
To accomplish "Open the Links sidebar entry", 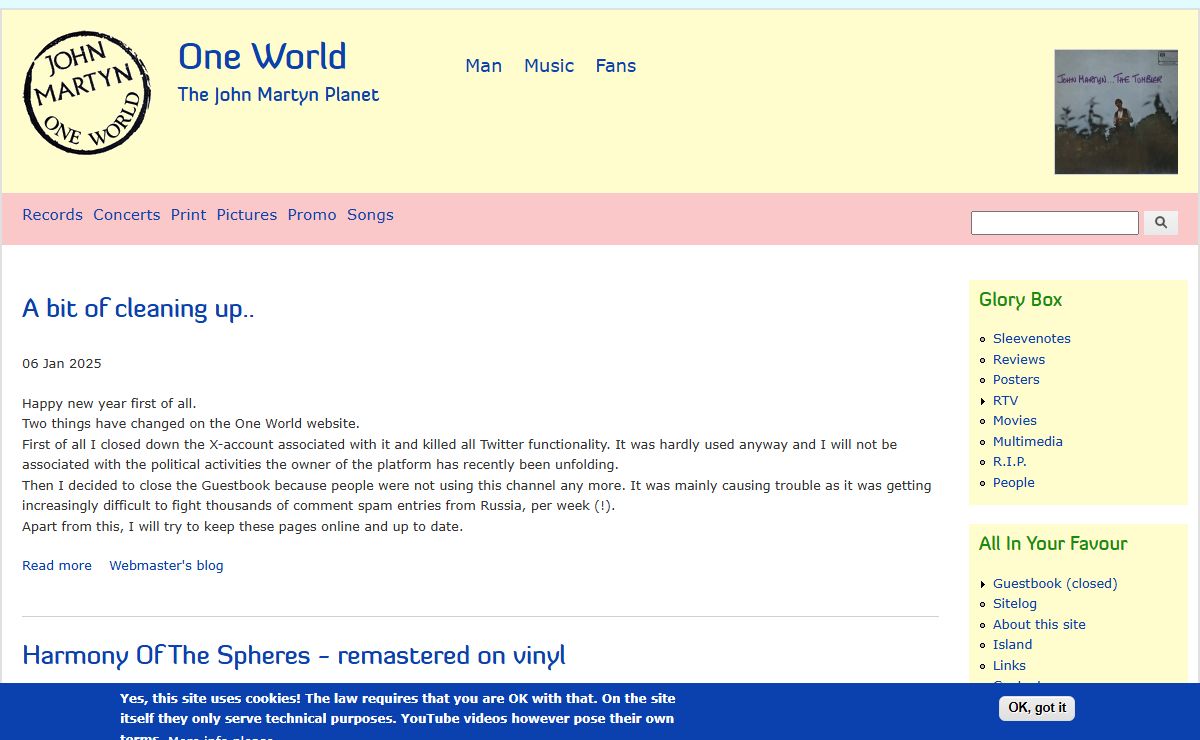I will coord(1009,666).
